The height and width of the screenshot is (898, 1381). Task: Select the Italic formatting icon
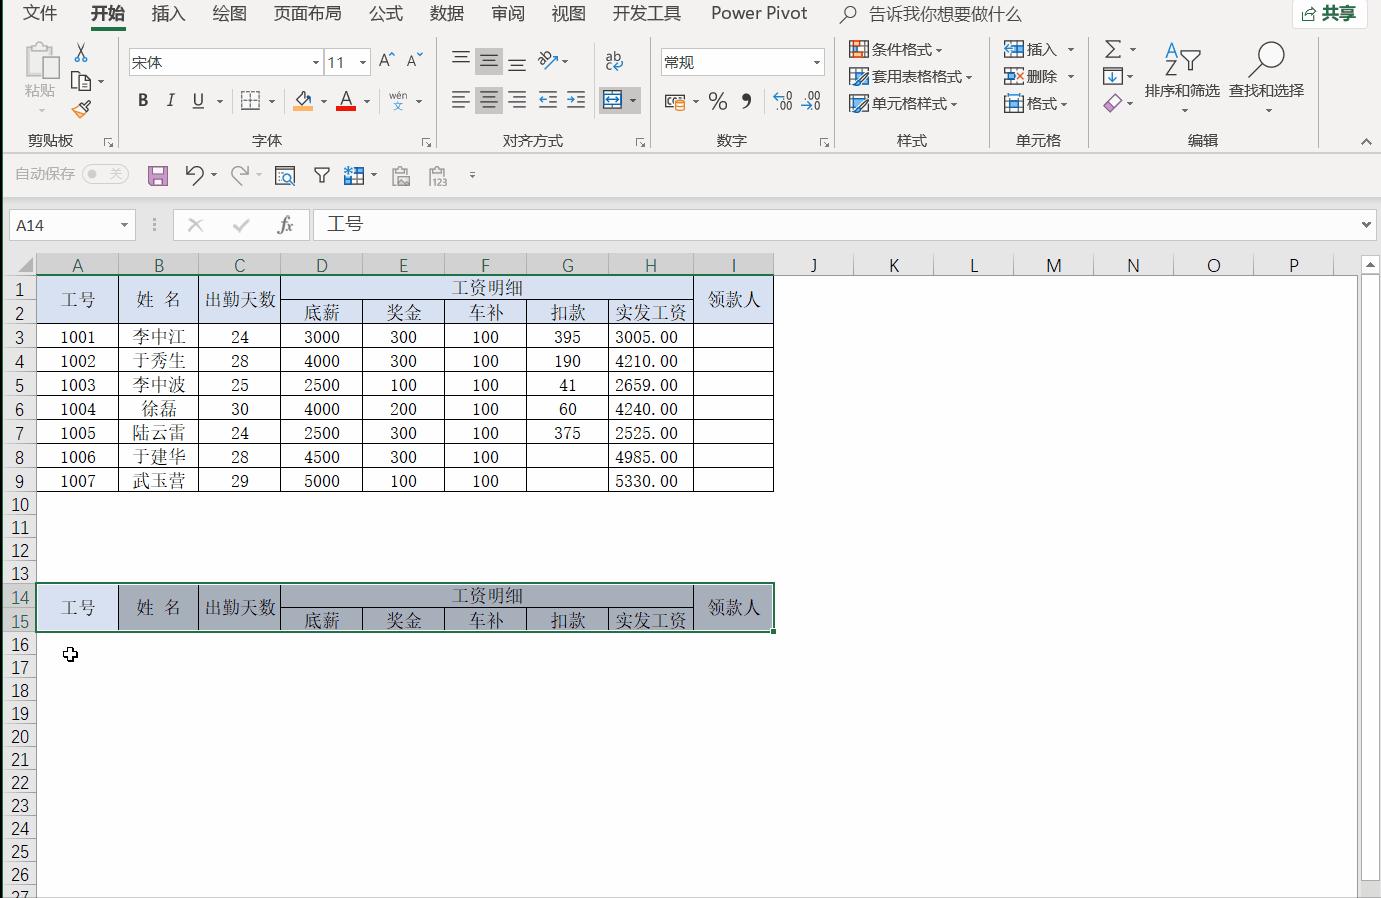pyautogui.click(x=170, y=100)
